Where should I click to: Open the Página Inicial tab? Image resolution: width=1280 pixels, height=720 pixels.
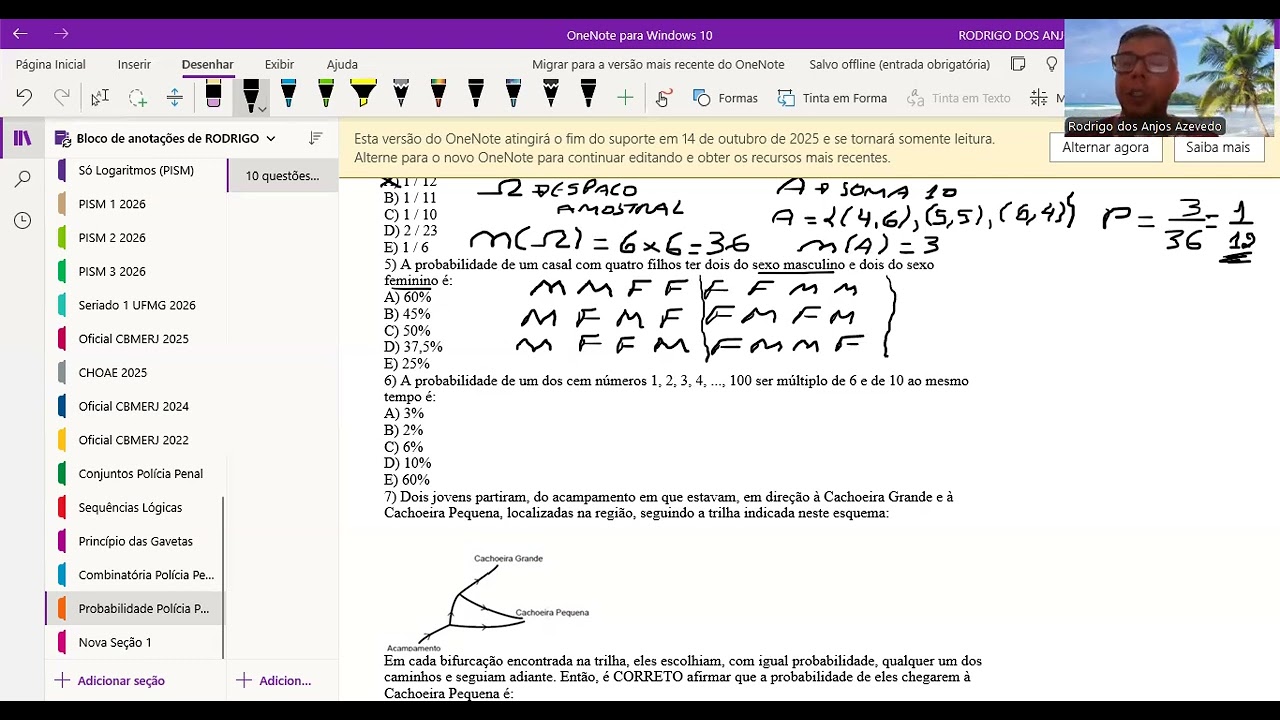(50, 64)
